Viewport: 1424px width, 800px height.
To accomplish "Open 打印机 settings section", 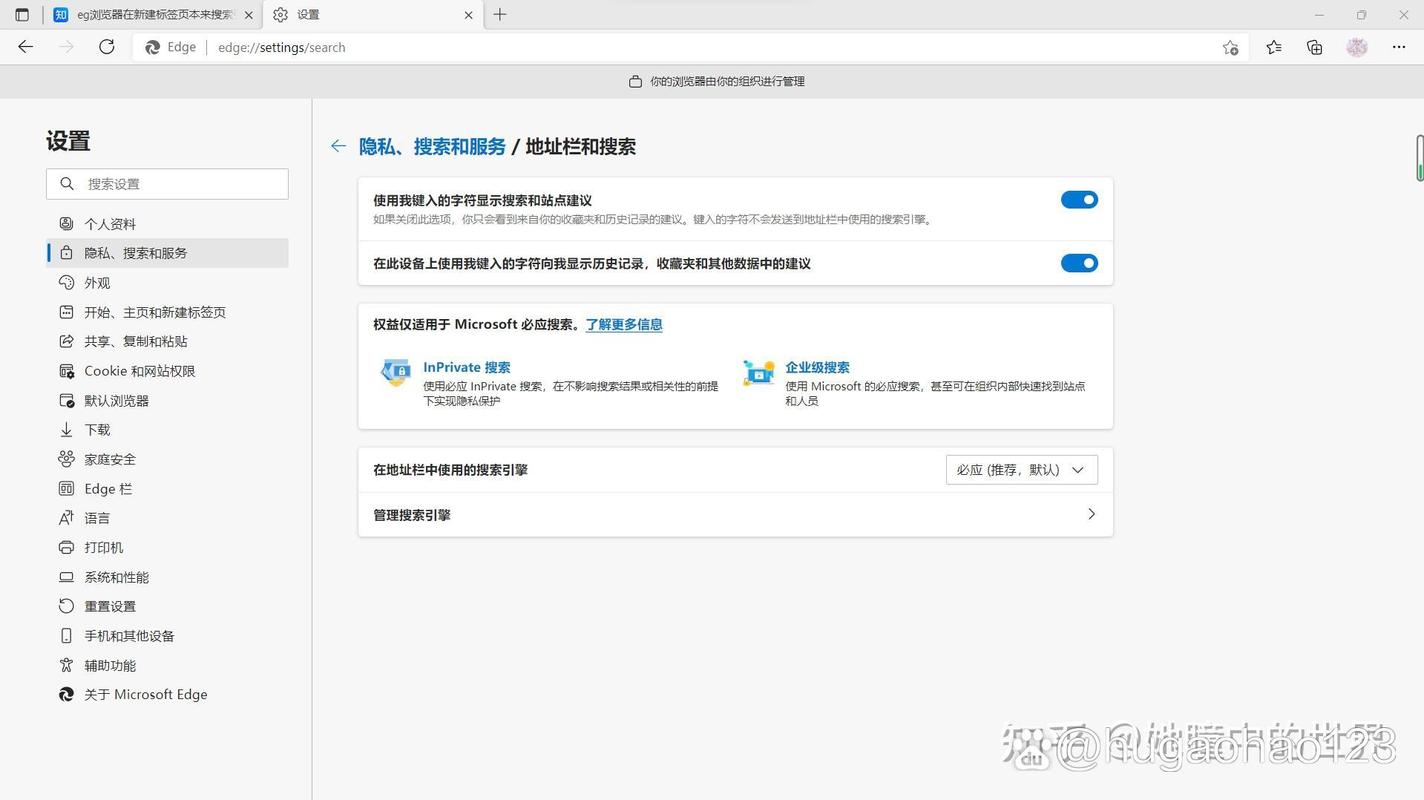I will tap(167, 547).
